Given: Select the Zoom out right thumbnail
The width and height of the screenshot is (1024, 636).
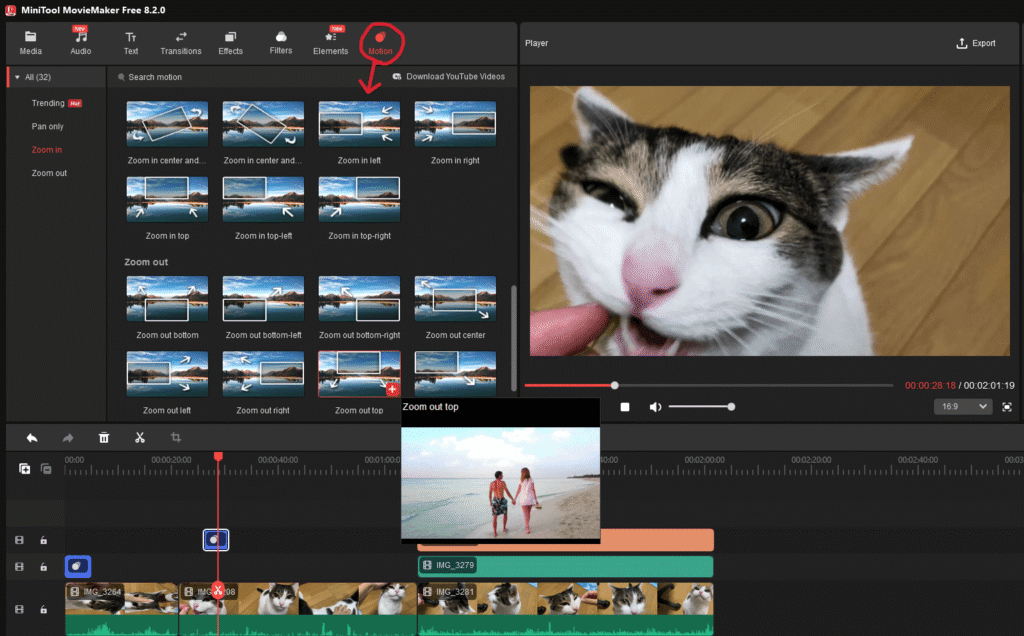Looking at the screenshot, I should pos(263,374).
